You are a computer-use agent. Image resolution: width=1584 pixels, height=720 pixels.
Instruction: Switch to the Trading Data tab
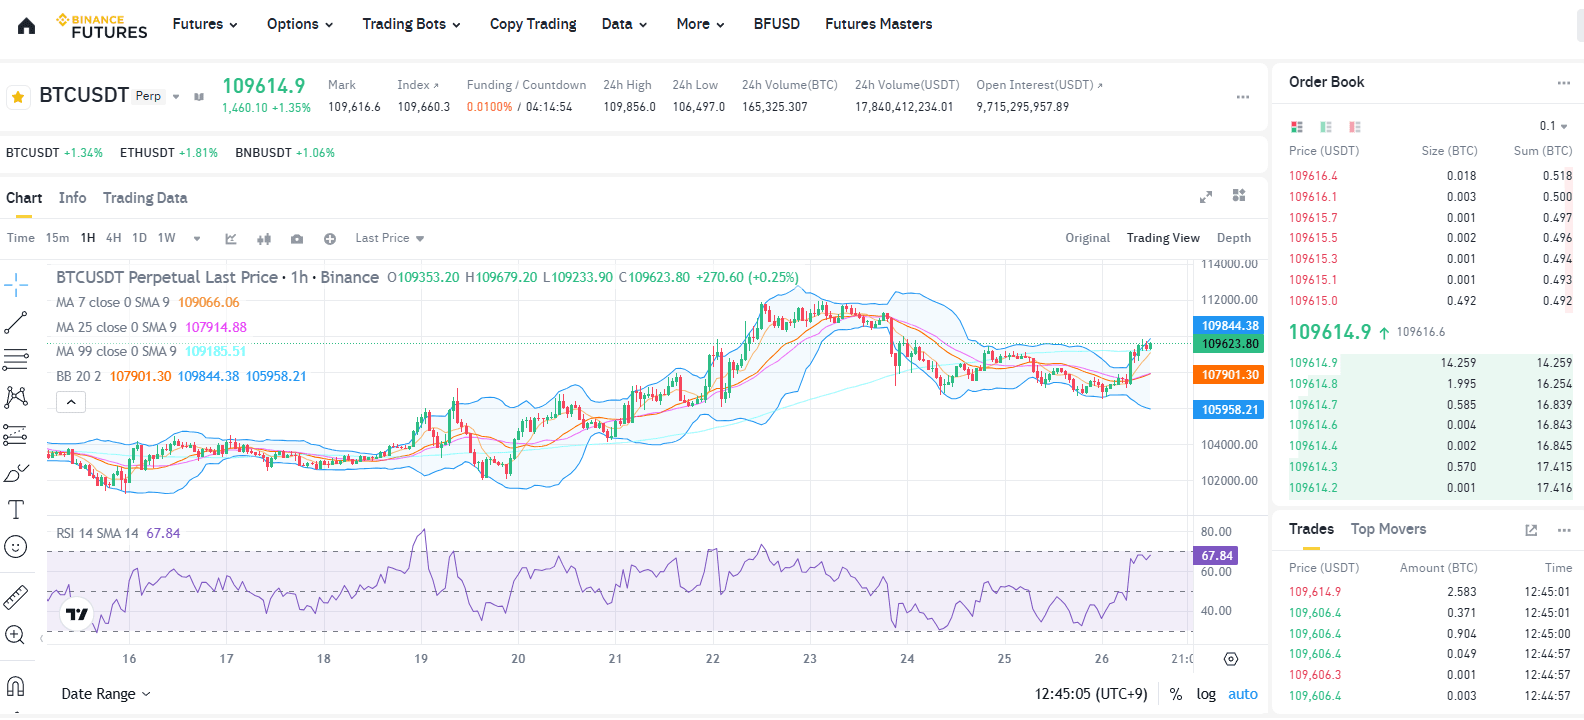(x=145, y=198)
